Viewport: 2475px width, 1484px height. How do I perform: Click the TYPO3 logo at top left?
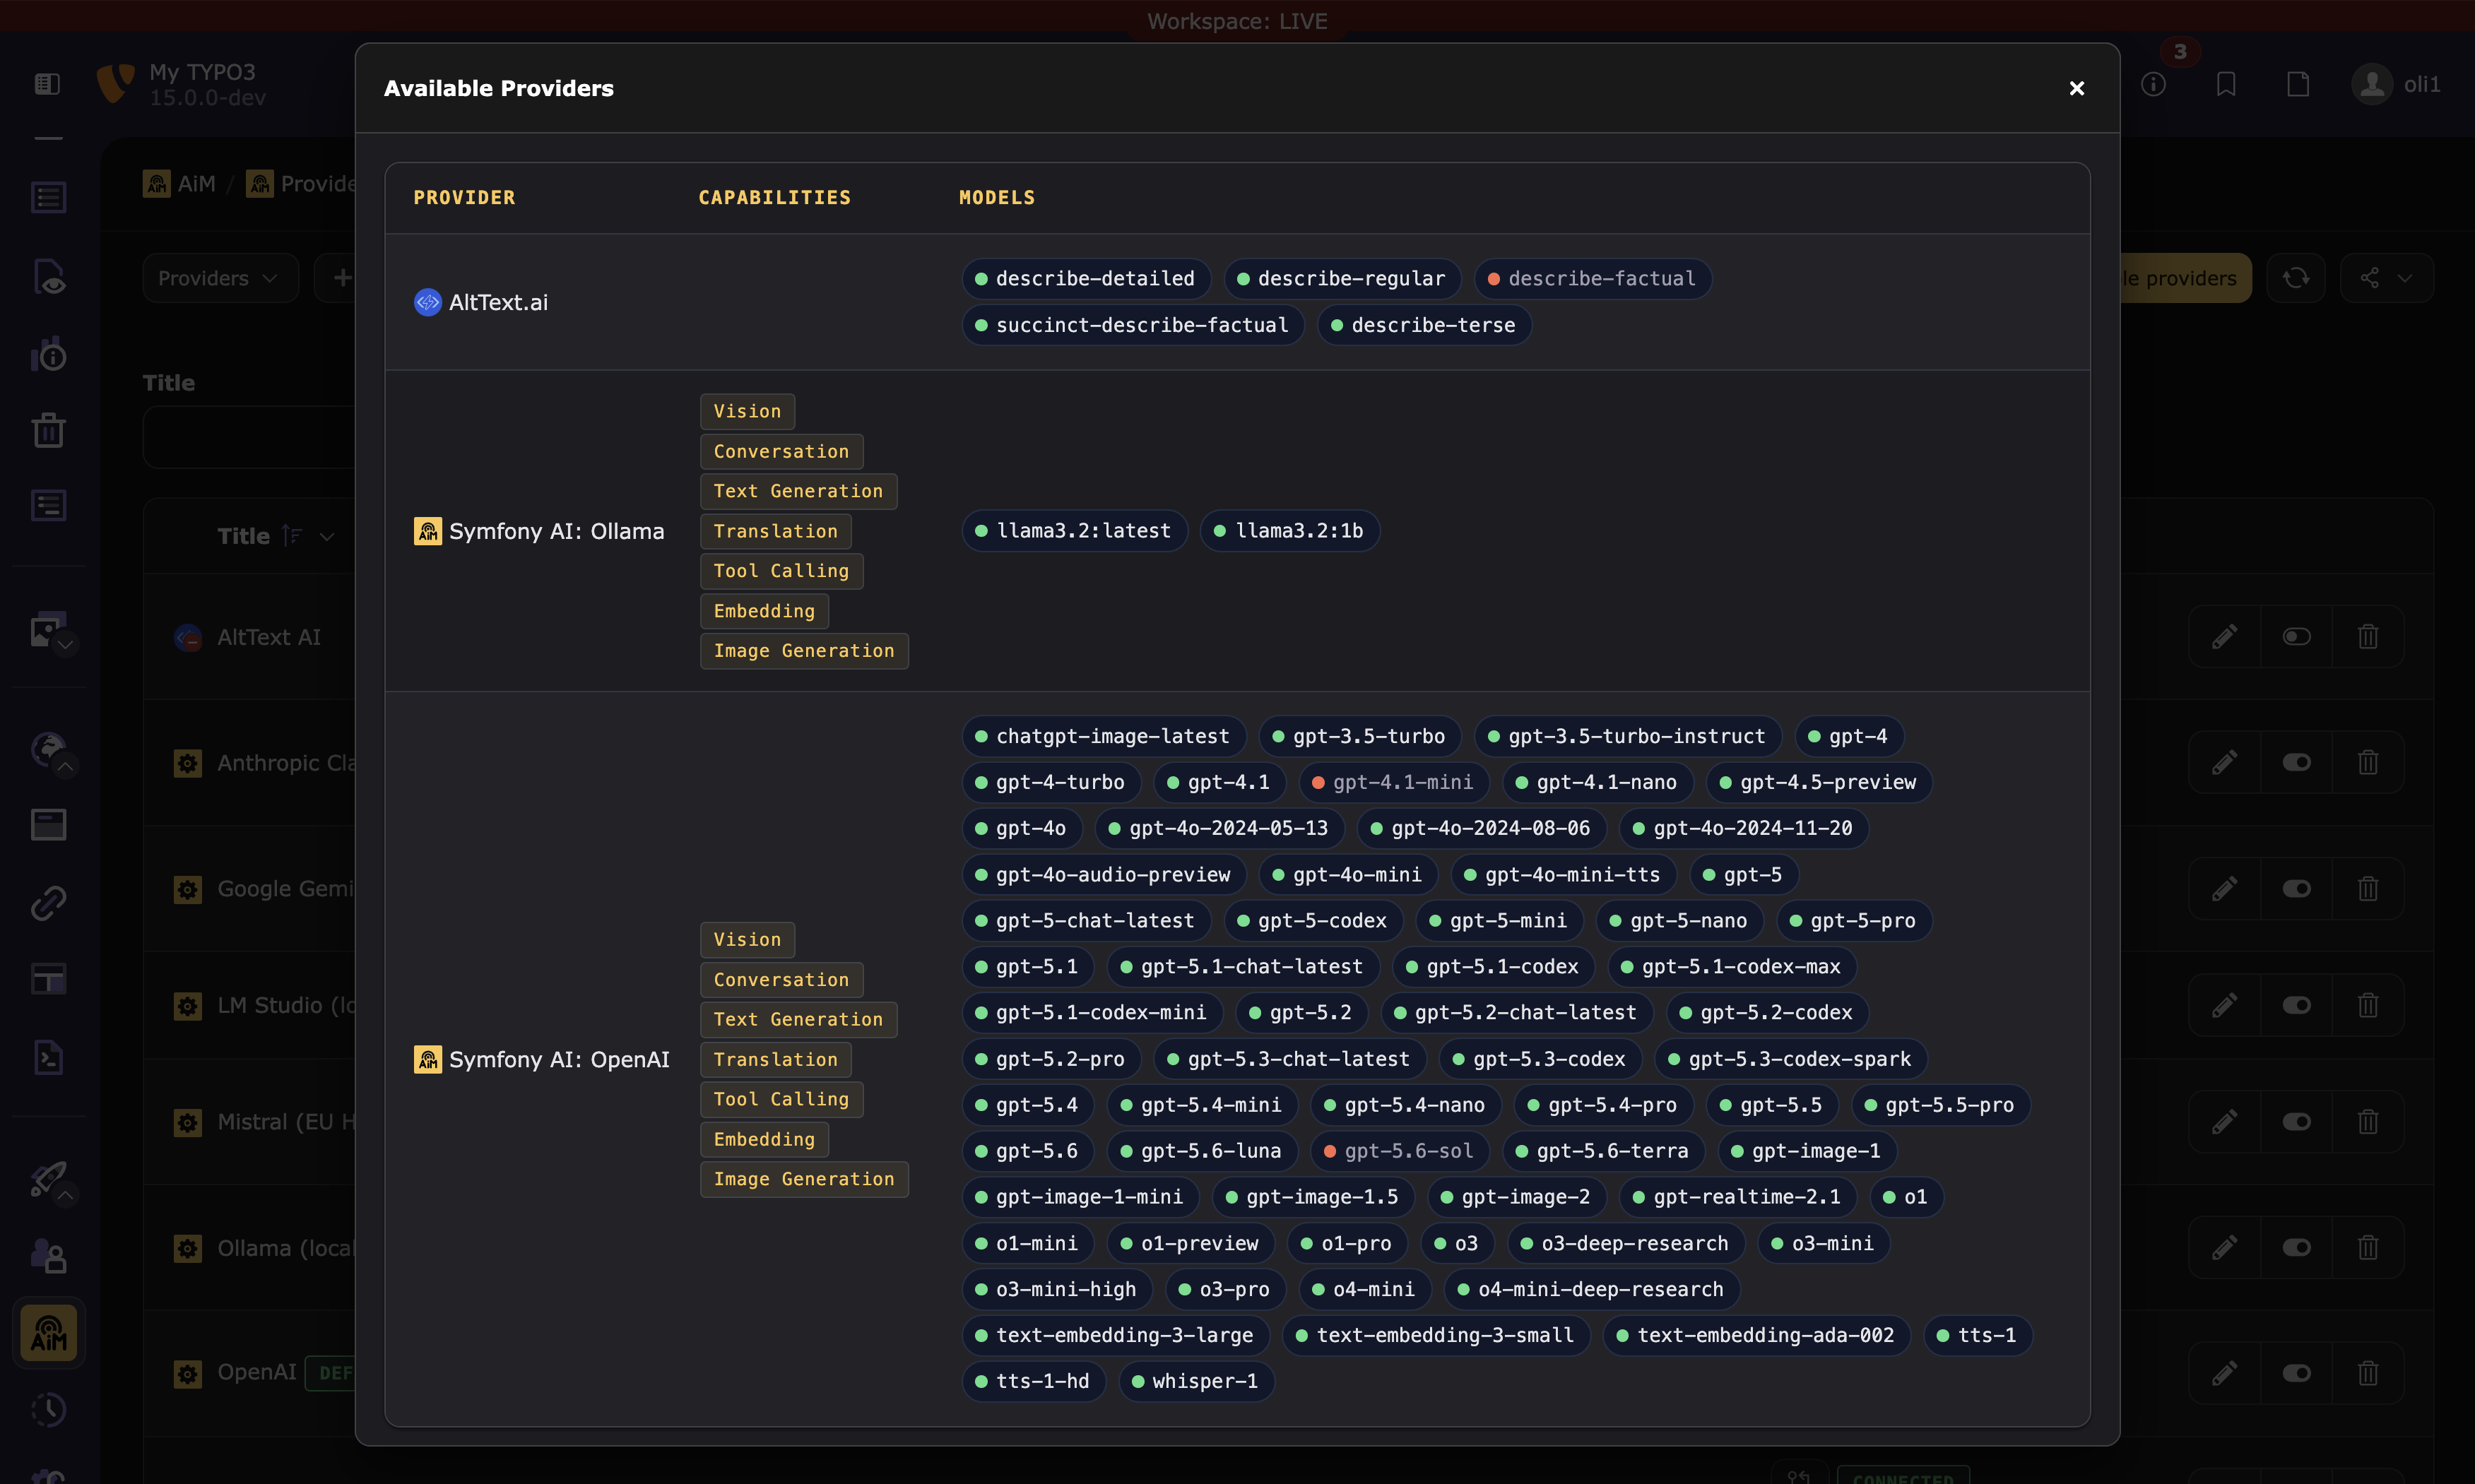pos(116,84)
